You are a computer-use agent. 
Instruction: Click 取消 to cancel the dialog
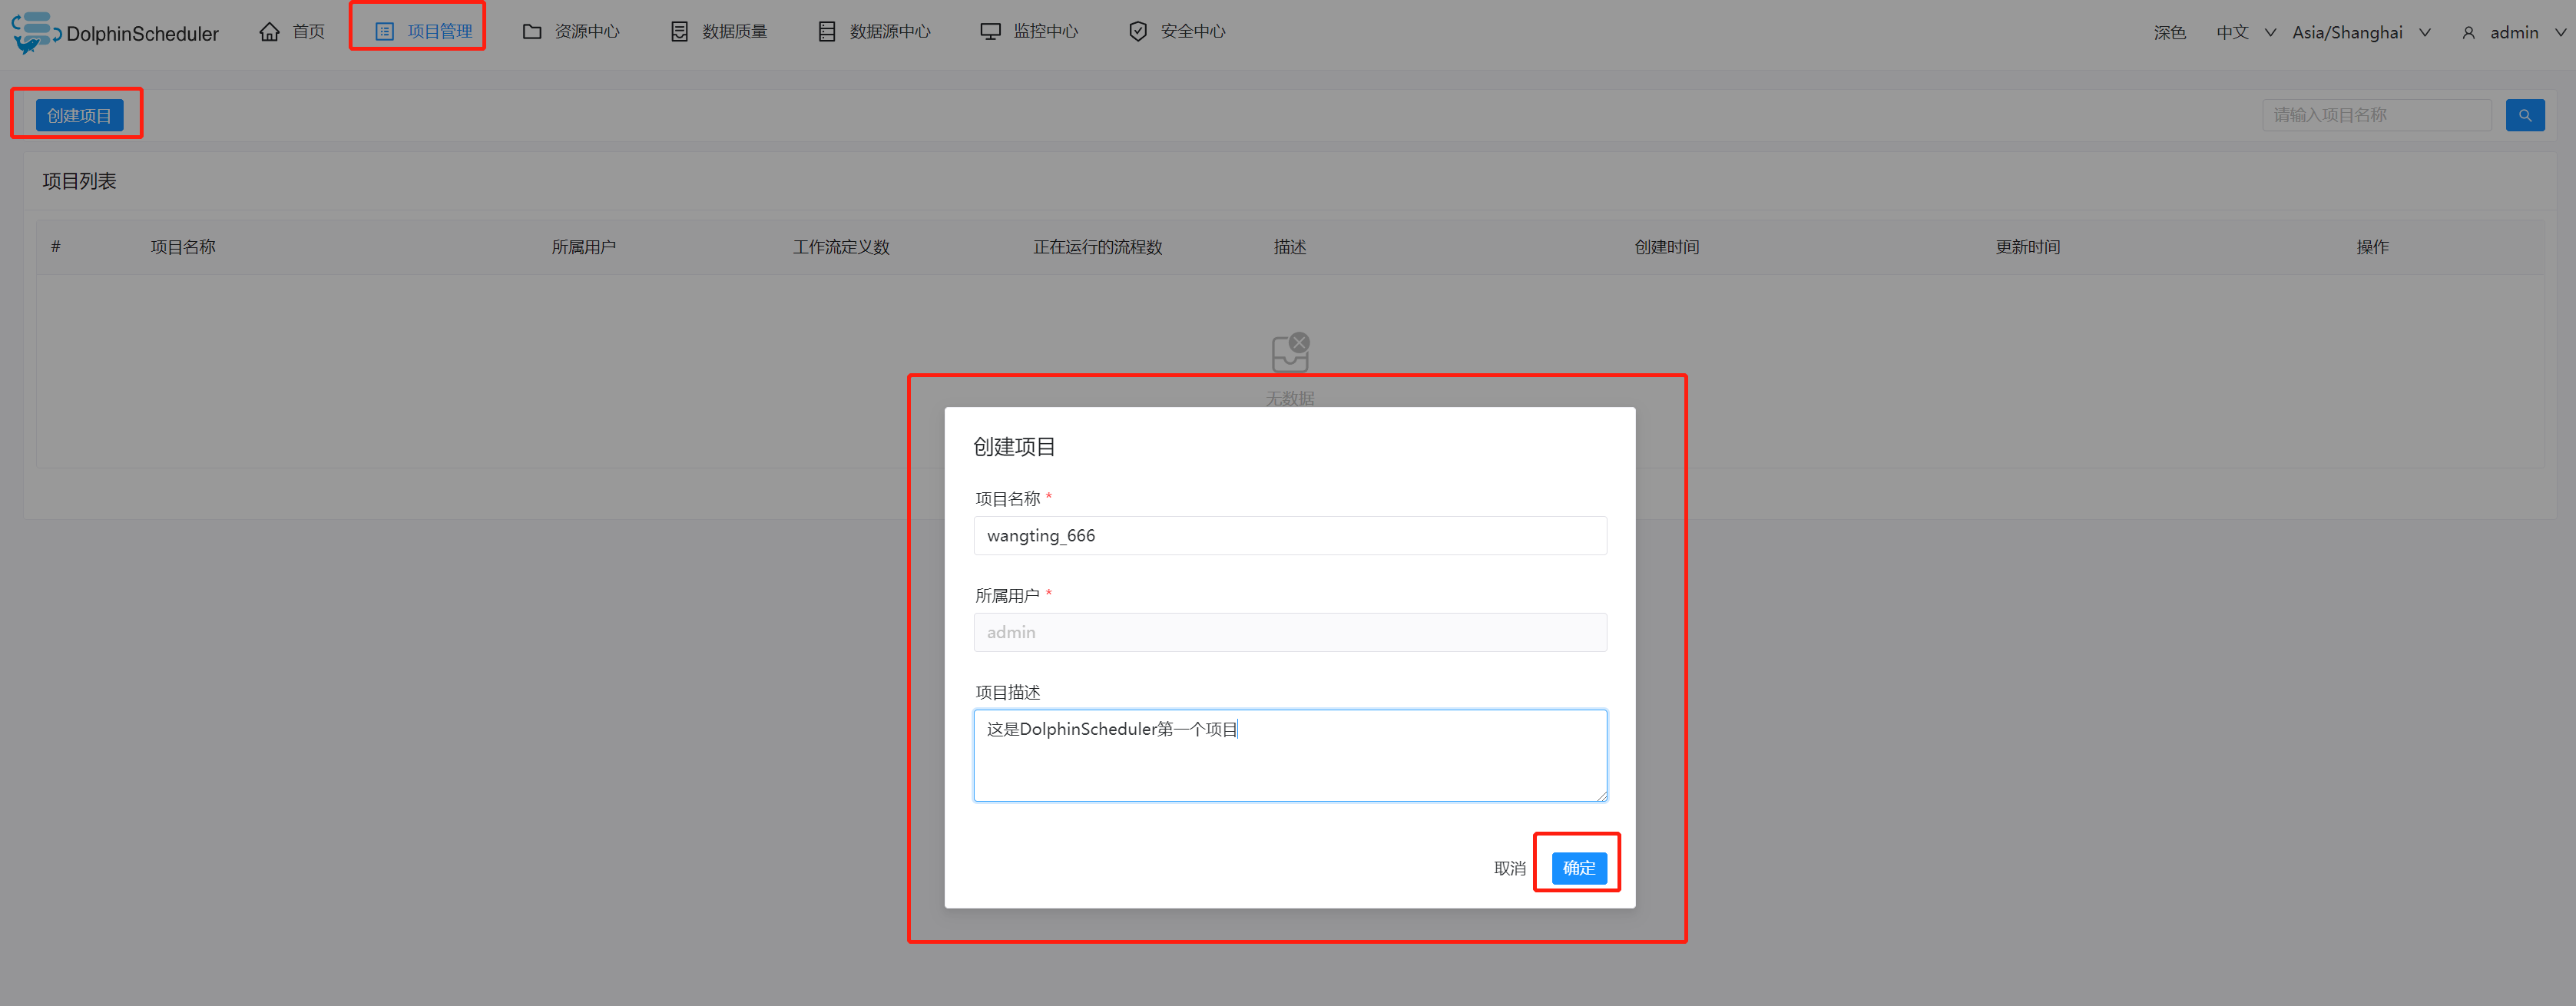tap(1509, 868)
